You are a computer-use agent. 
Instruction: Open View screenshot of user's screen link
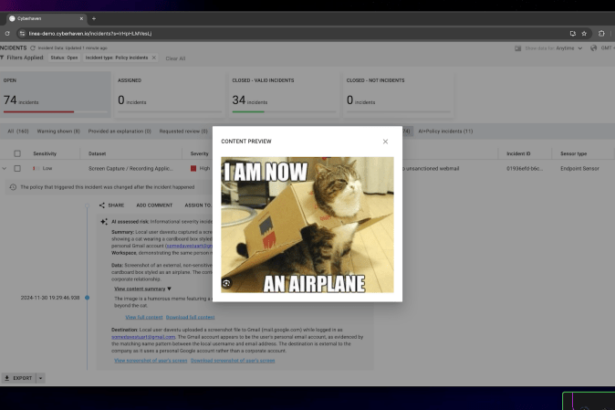[x=151, y=361]
